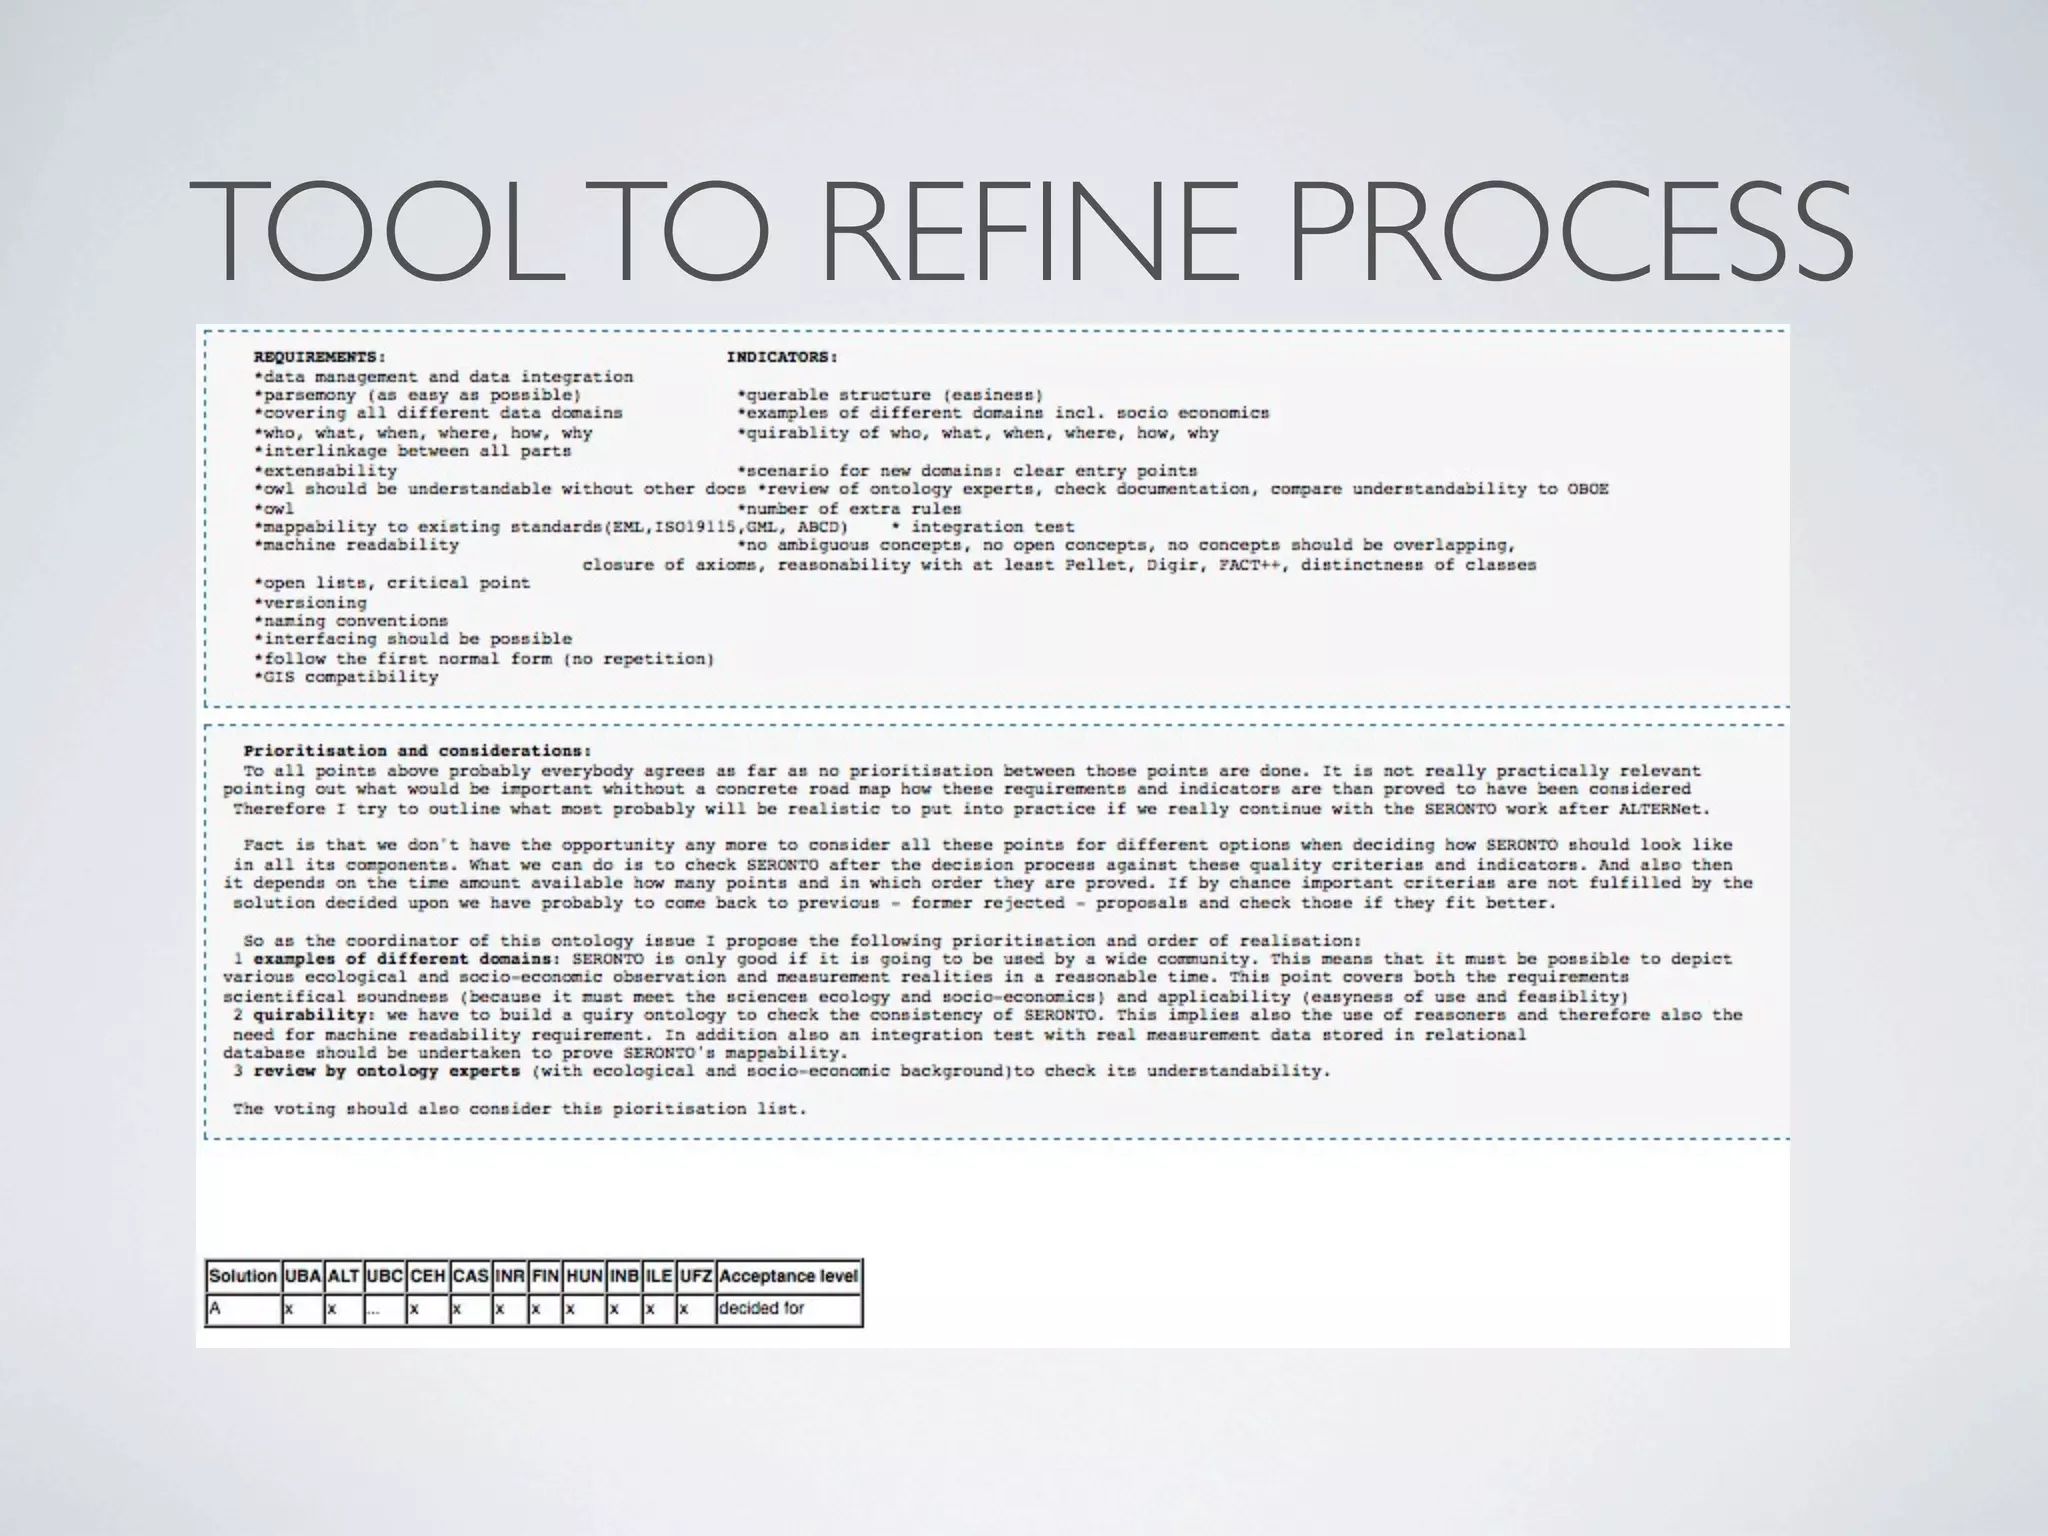Click the '* integration test' indicator
Viewport: 2048px width, 1536px height.
983,527
